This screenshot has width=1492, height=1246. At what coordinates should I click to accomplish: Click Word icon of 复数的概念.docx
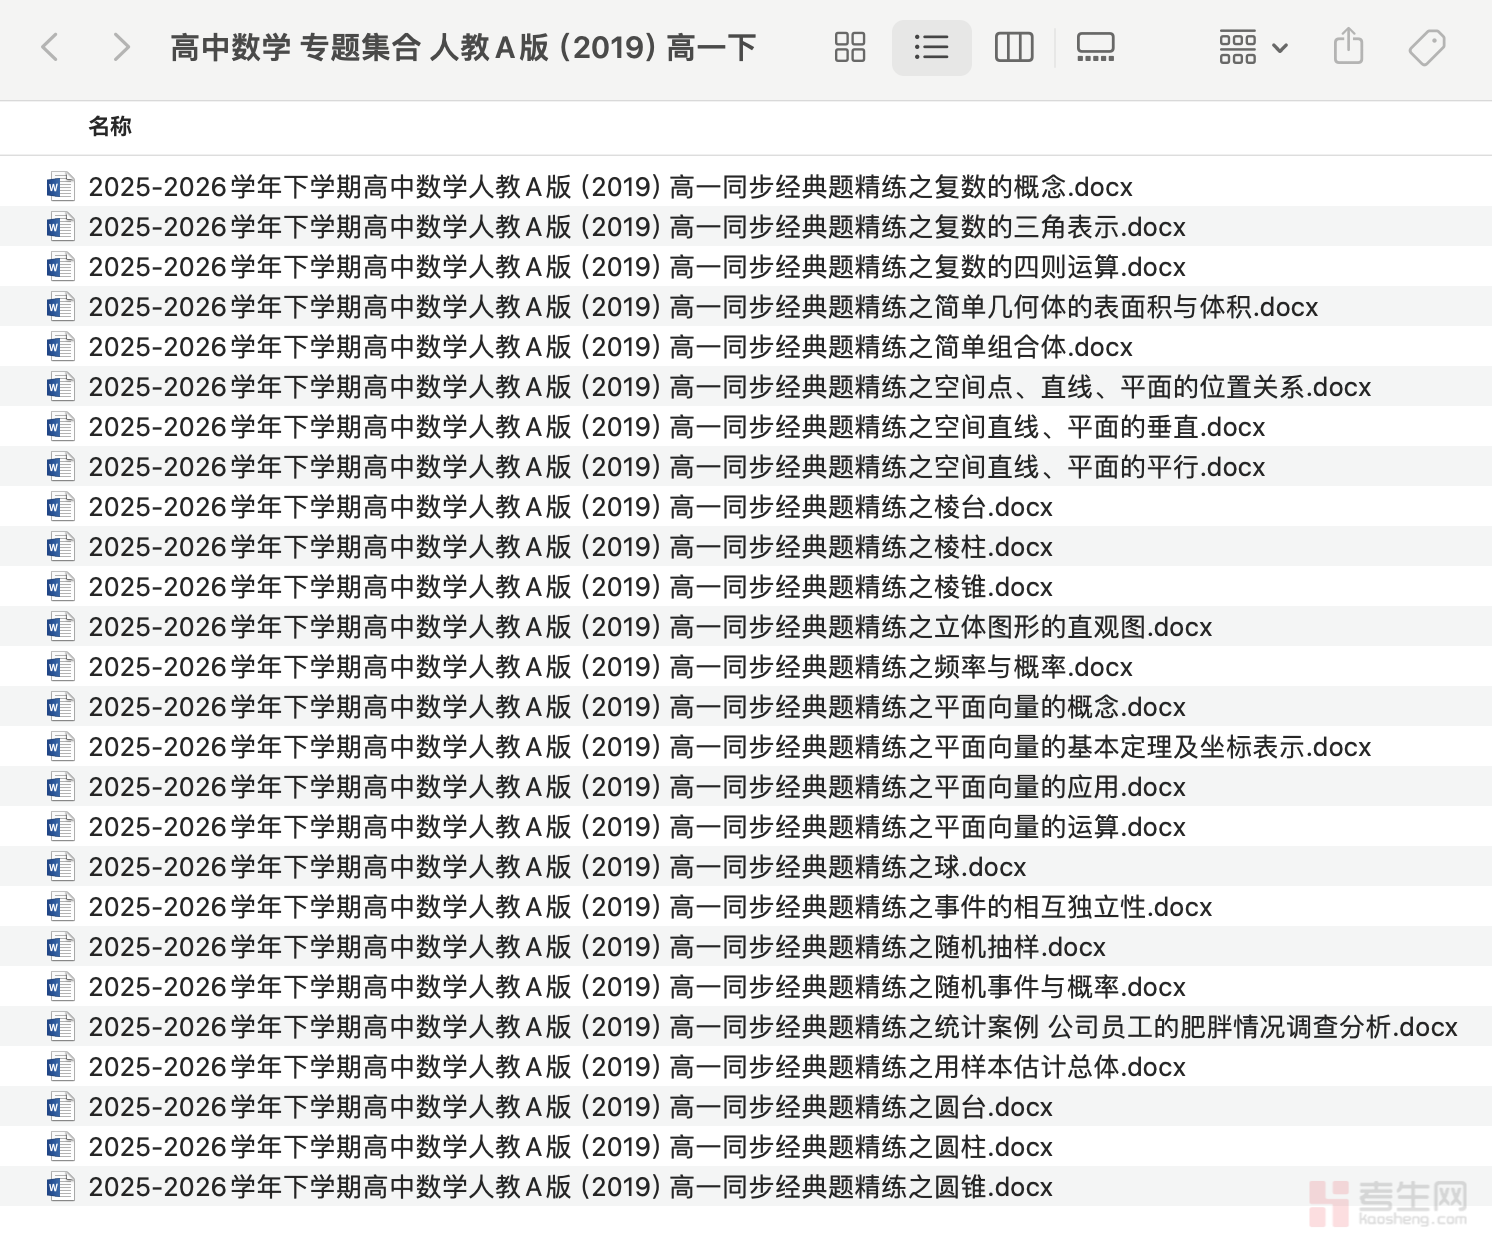coord(61,187)
